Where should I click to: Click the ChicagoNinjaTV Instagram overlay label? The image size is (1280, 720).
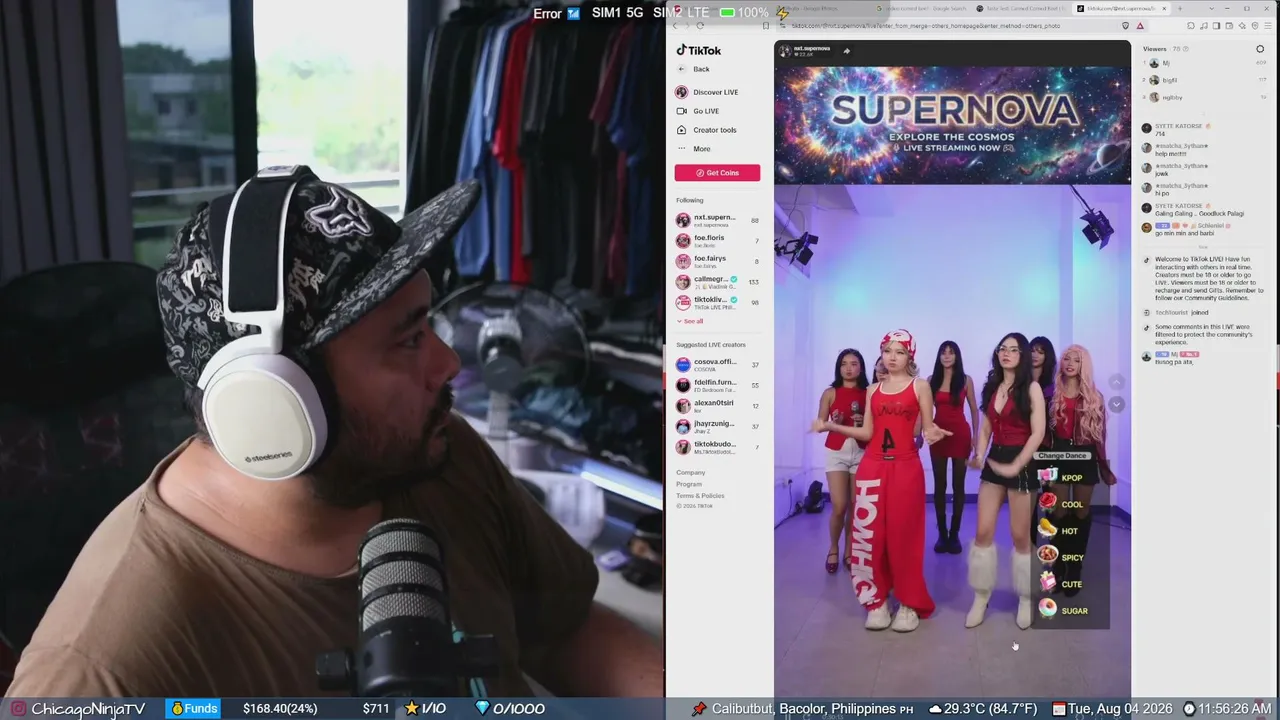(x=79, y=709)
